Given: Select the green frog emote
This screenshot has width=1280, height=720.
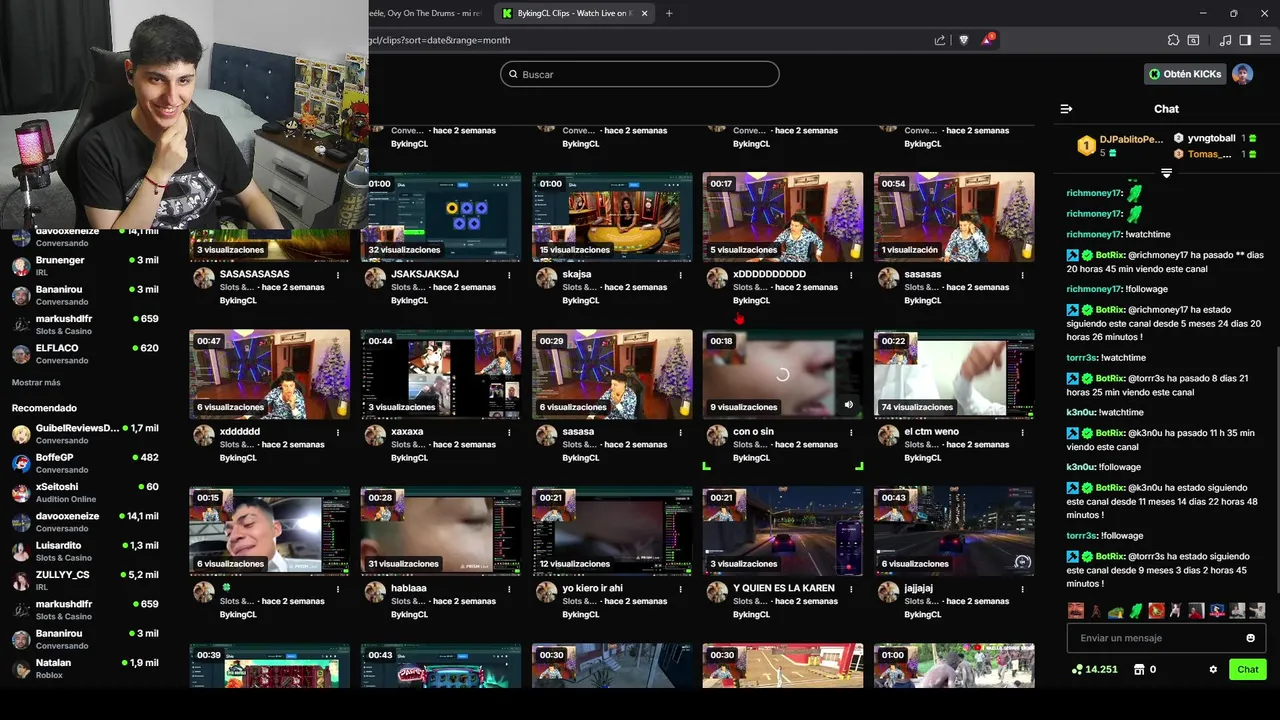Looking at the screenshot, I should (1136, 610).
